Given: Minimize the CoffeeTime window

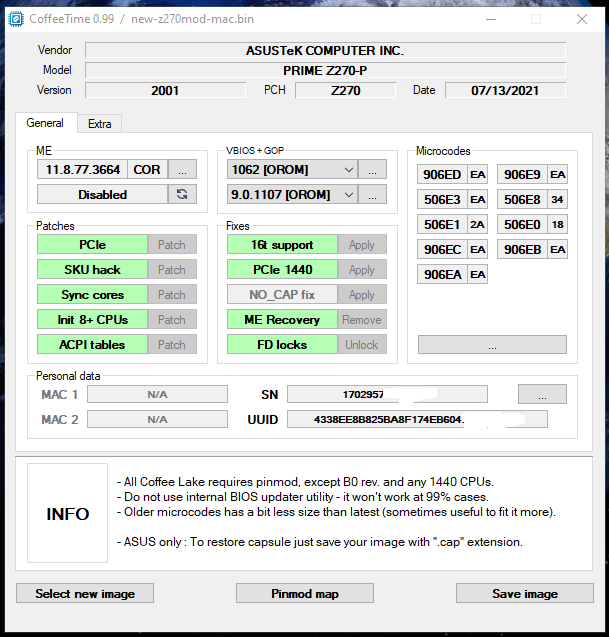Looking at the screenshot, I should (x=491, y=19).
